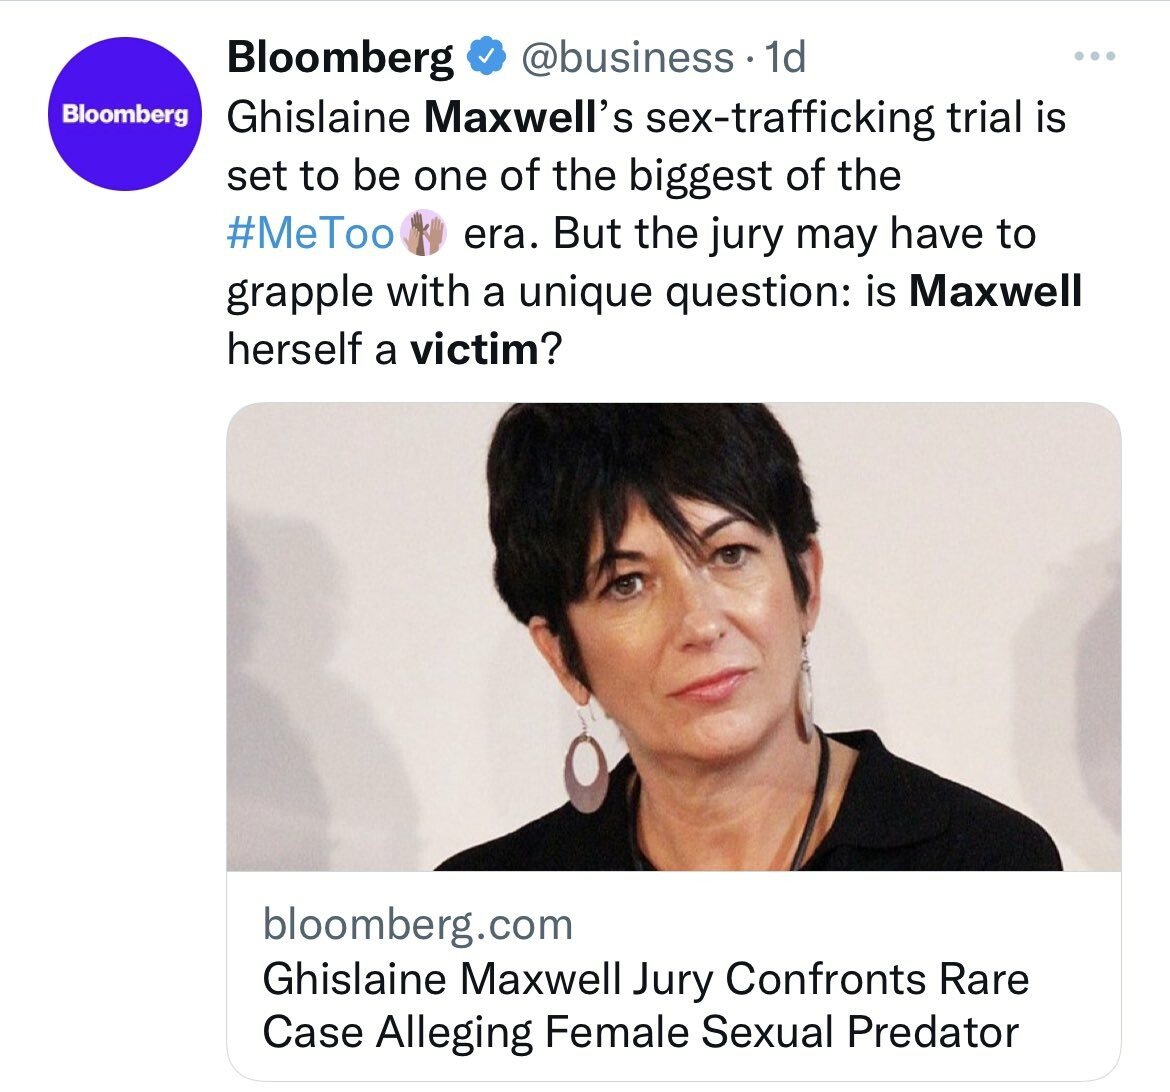The image size is (1170, 1092).
Task: Open headline line 'Ghislaine Maxwell Jury Confronts Rare'
Action: 645,978
